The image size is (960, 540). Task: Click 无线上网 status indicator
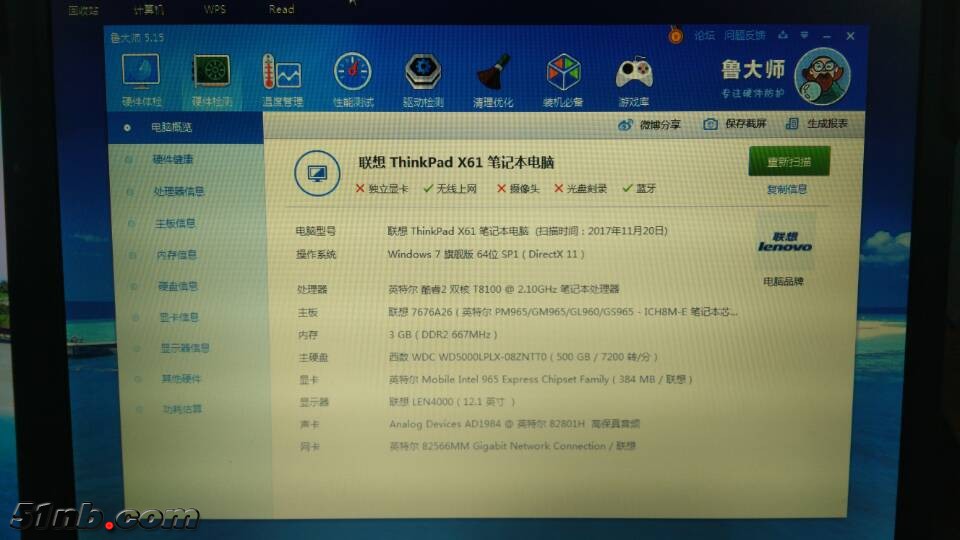click(x=450, y=189)
